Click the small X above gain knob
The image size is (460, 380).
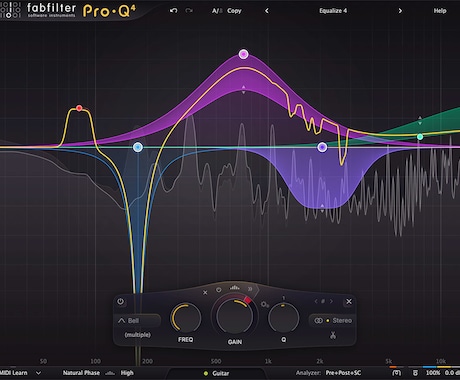[x=205, y=292]
